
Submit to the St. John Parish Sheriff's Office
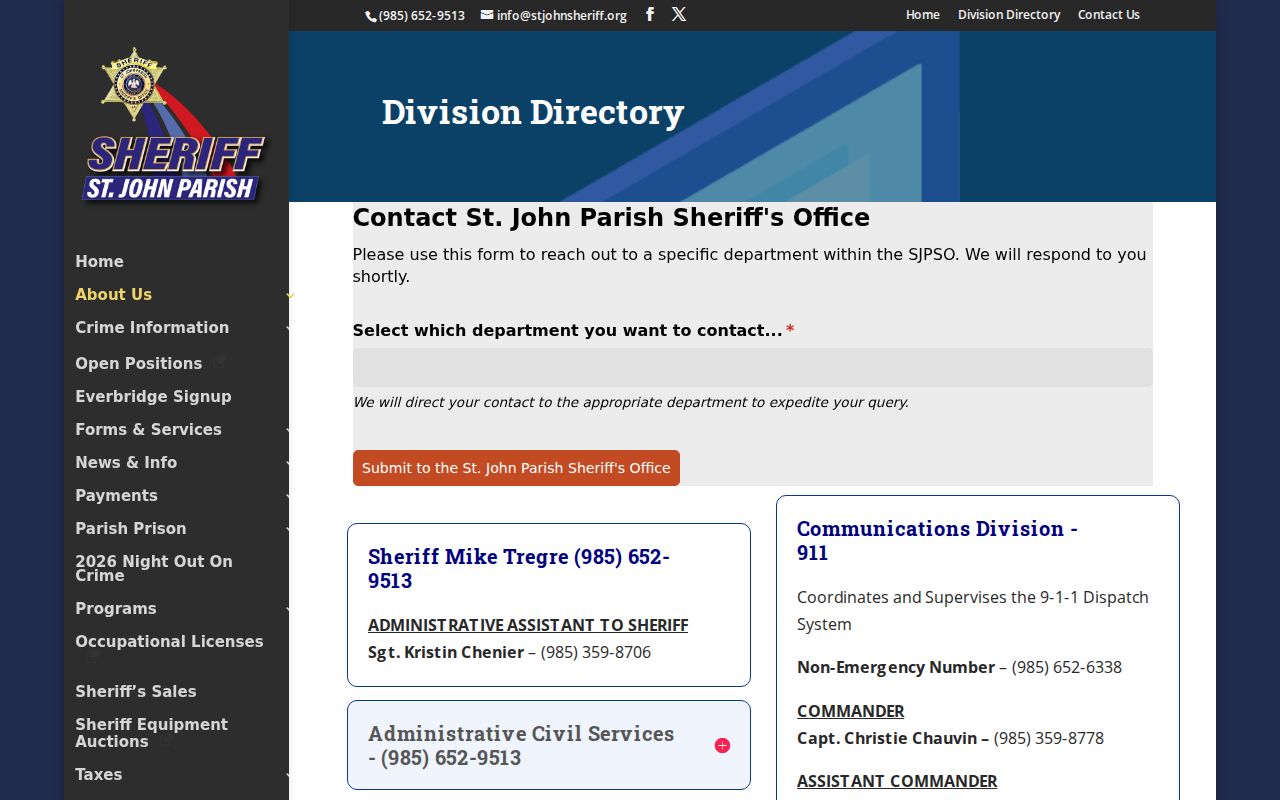click(516, 468)
